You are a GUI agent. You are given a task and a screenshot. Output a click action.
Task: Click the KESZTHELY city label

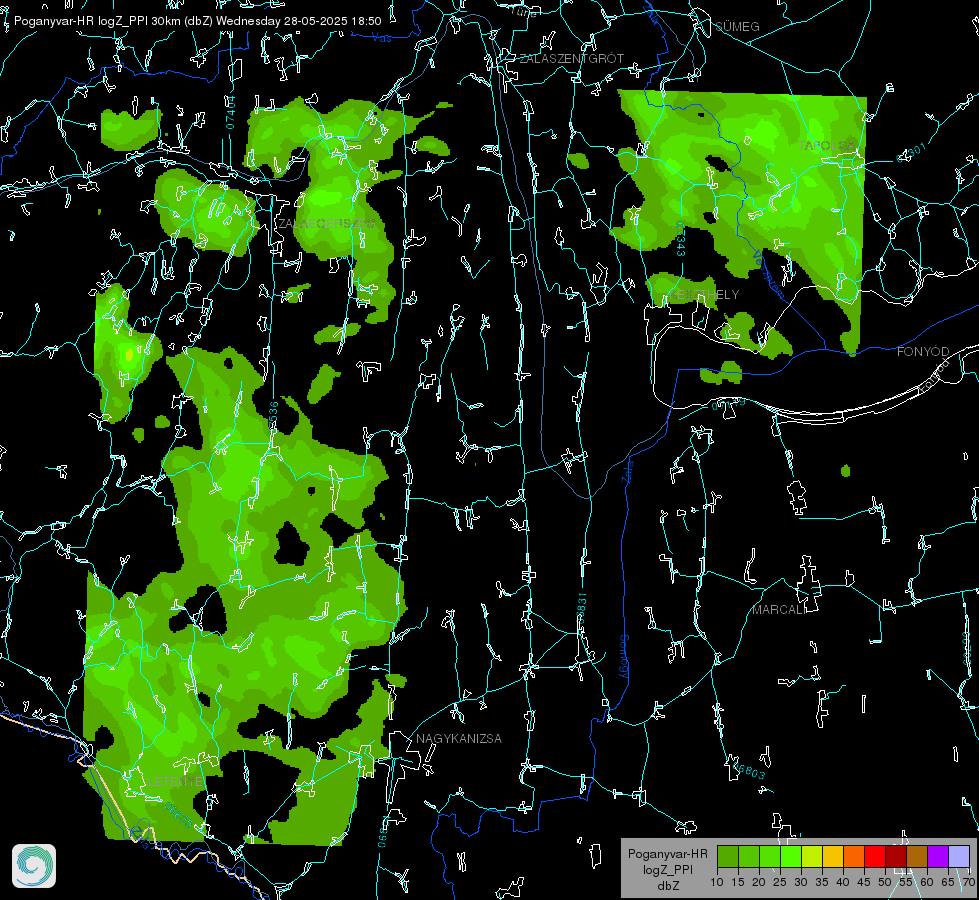click(x=704, y=294)
